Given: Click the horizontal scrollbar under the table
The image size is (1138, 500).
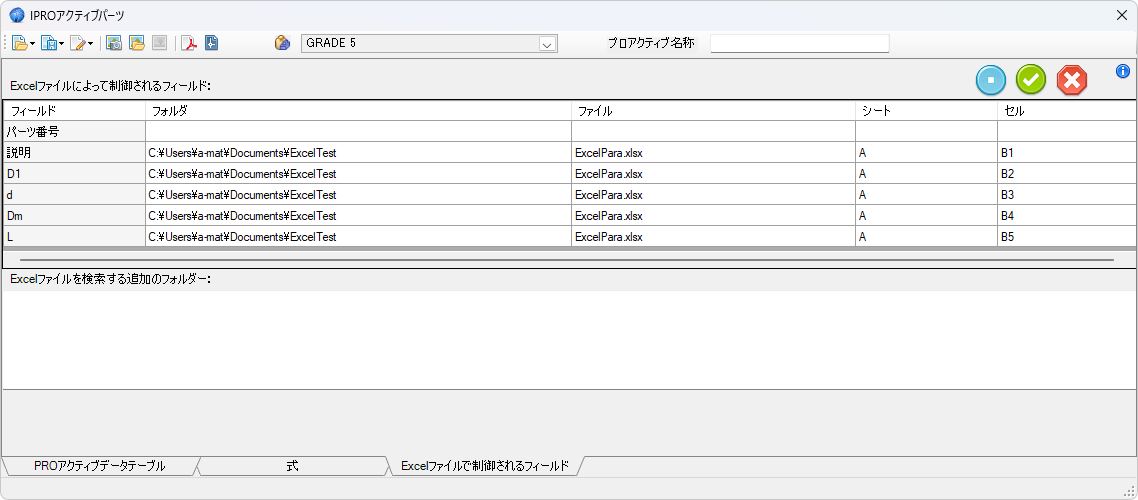Looking at the screenshot, I should pos(567,259).
